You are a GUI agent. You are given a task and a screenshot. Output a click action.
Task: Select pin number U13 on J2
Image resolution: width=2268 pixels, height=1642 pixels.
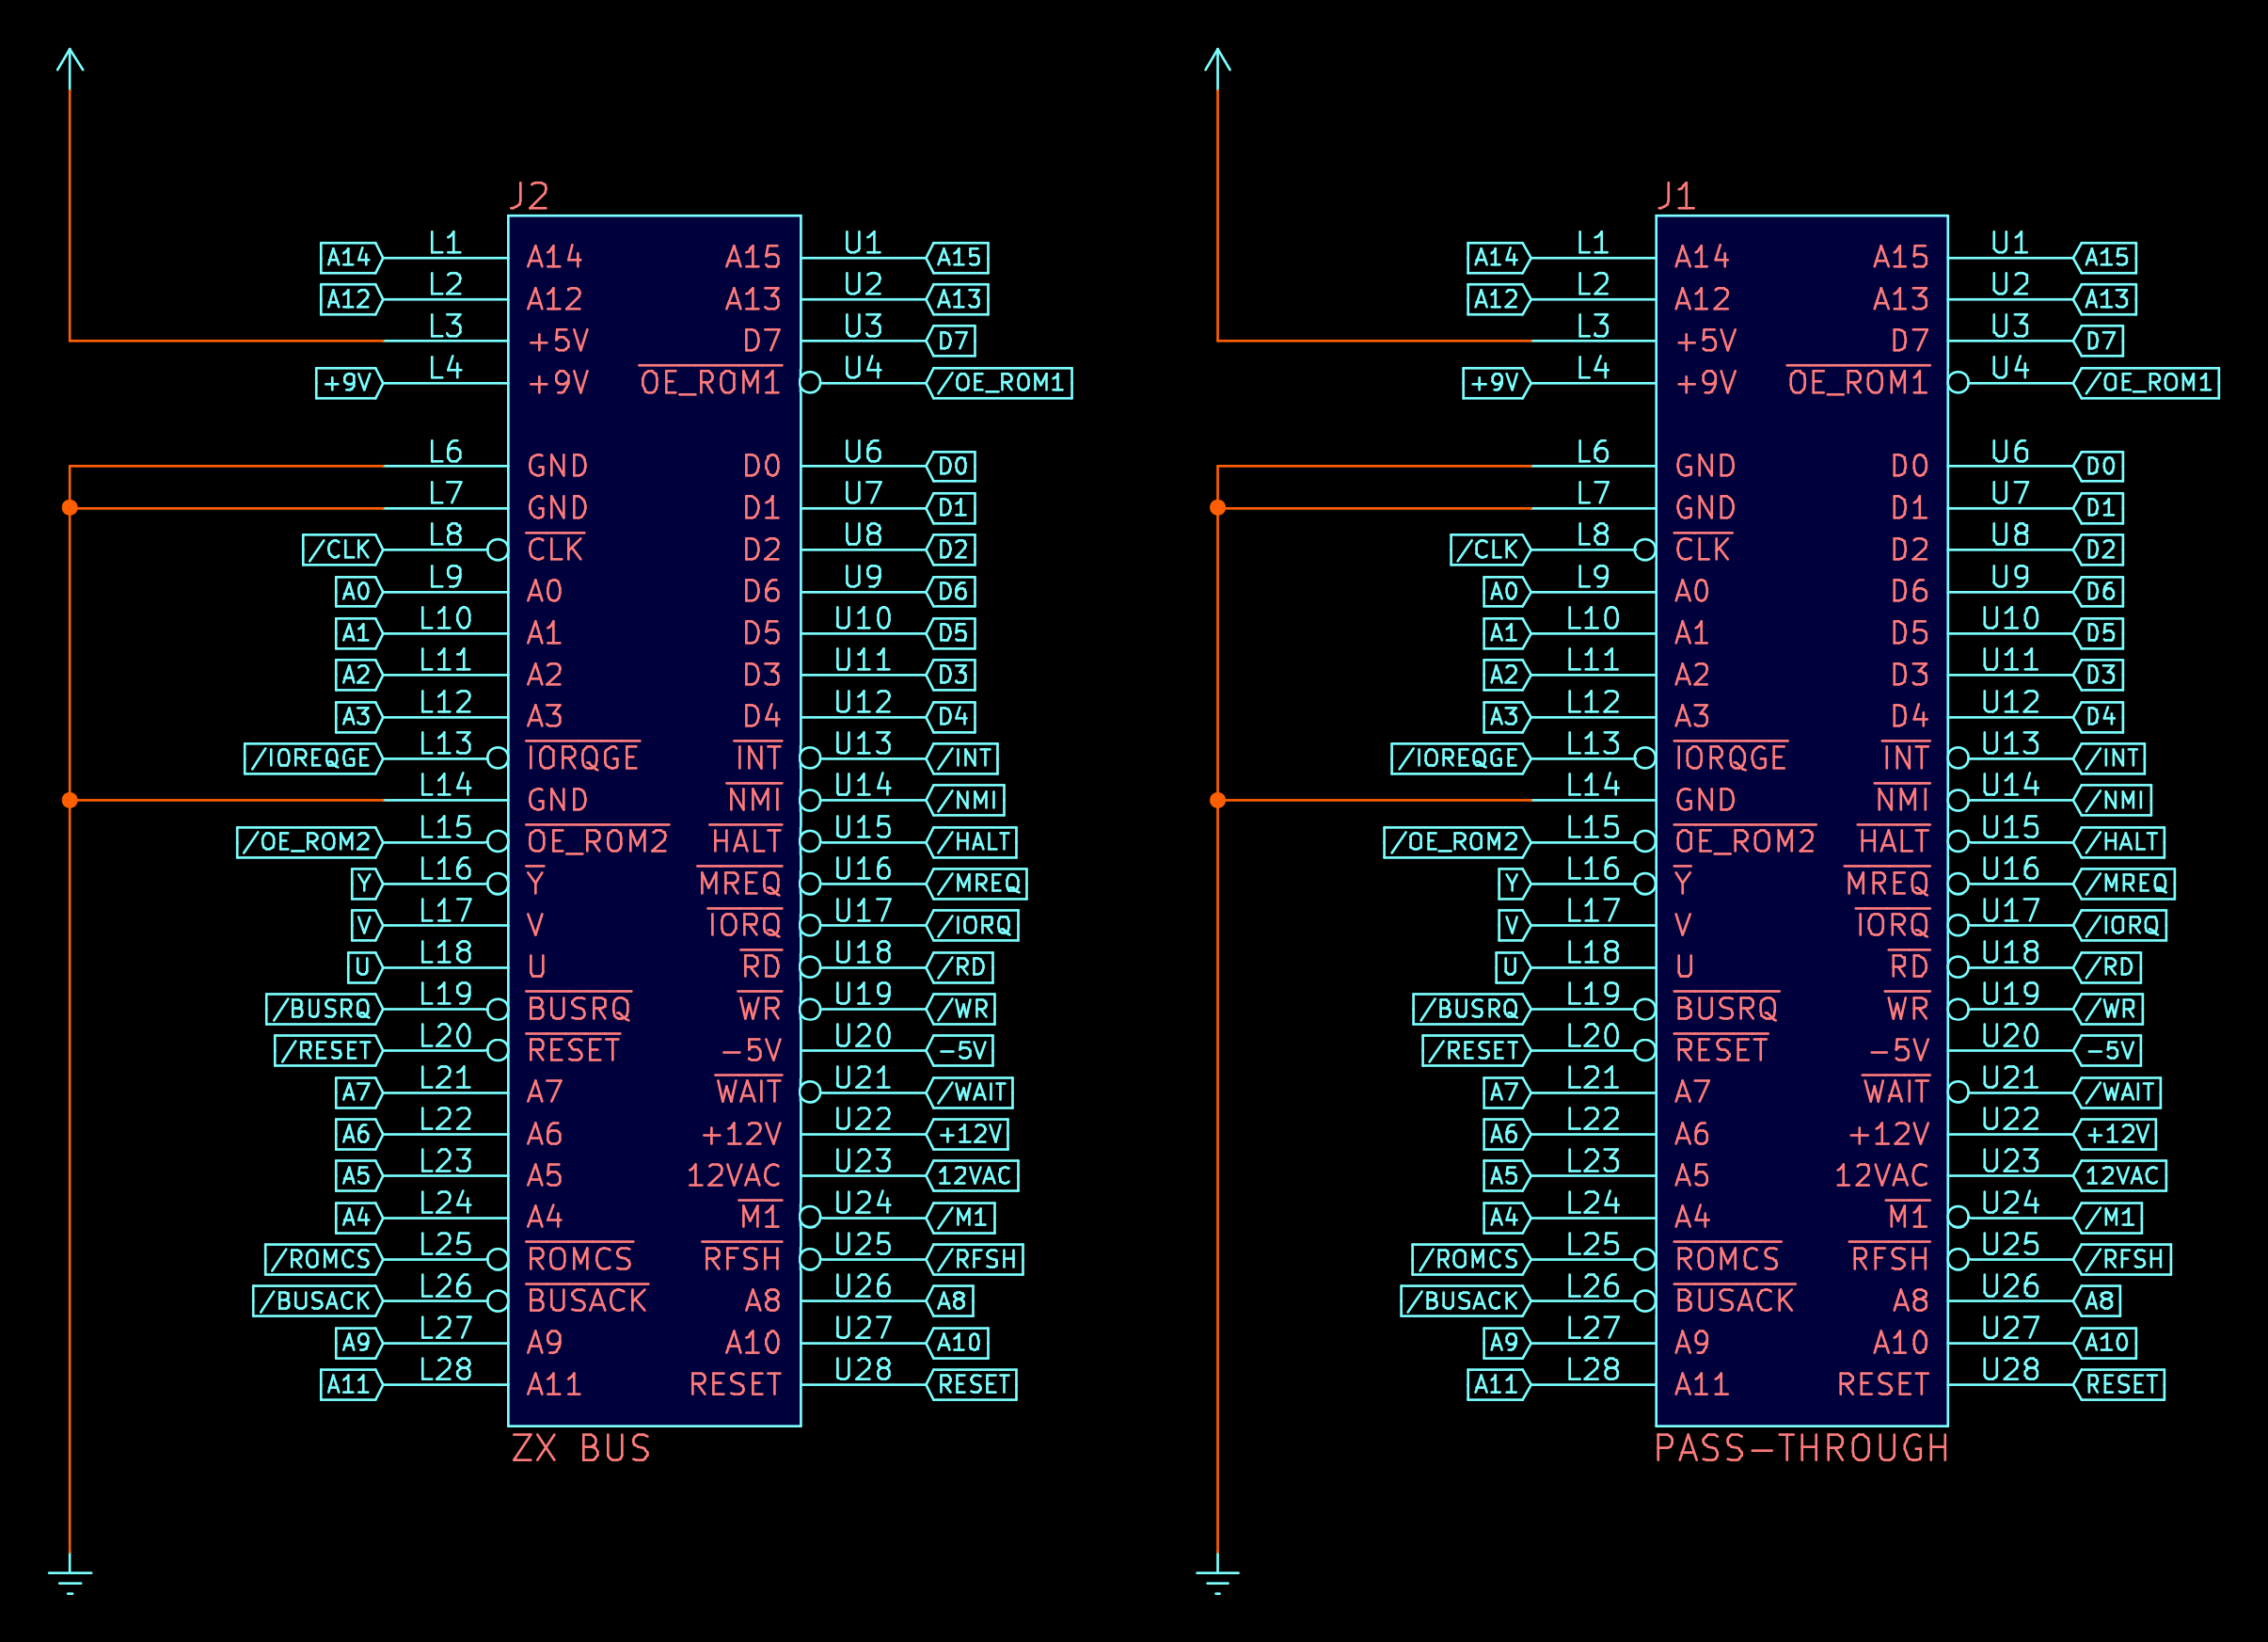(x=863, y=744)
